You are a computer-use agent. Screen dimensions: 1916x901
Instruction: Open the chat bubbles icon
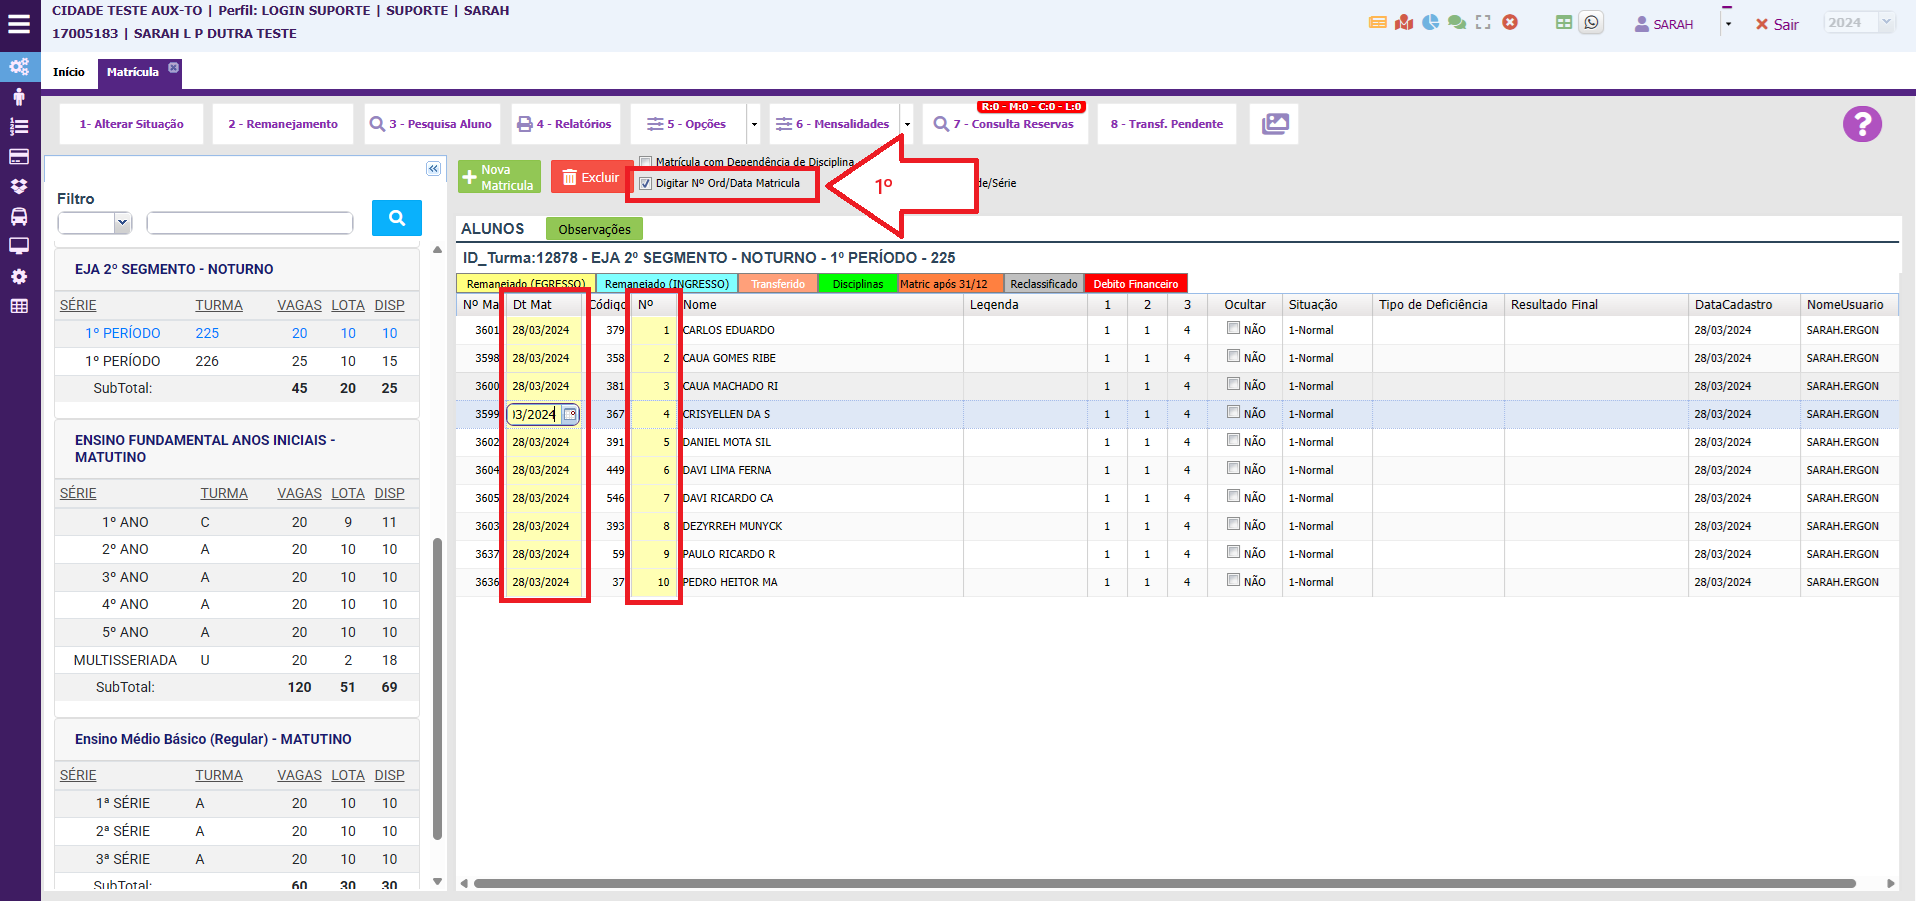[1457, 23]
